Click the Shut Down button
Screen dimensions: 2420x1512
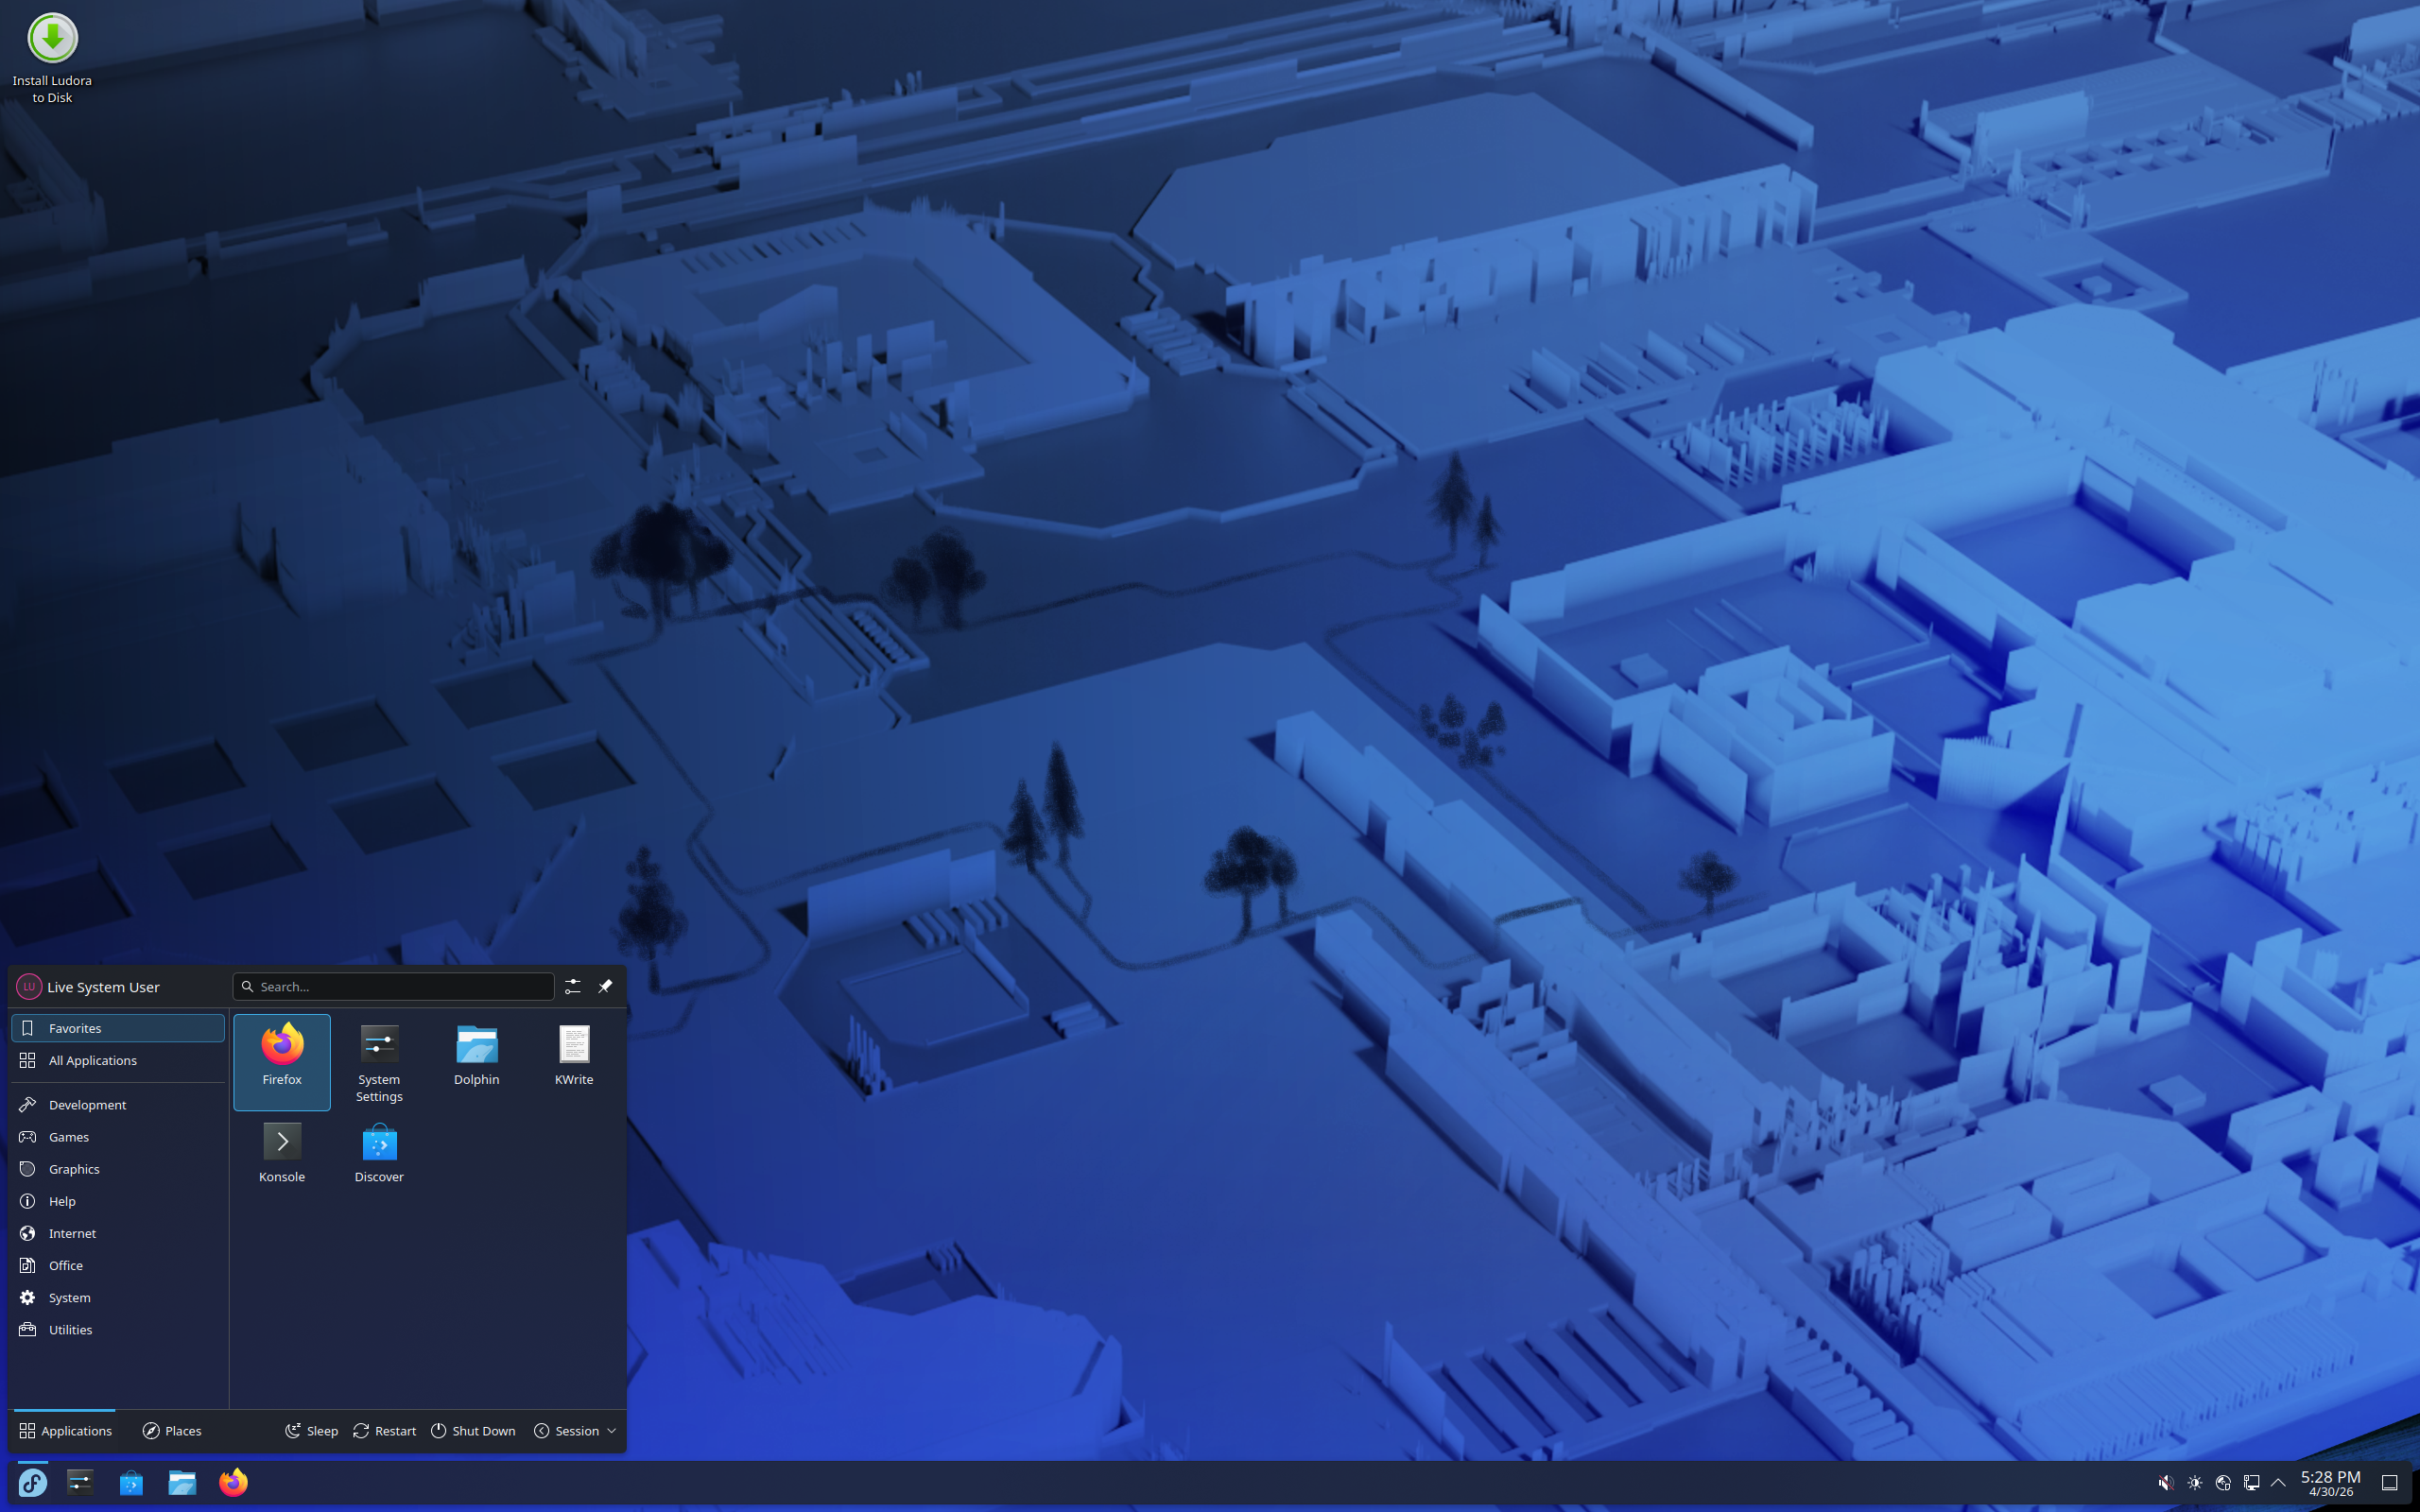[x=473, y=1430]
